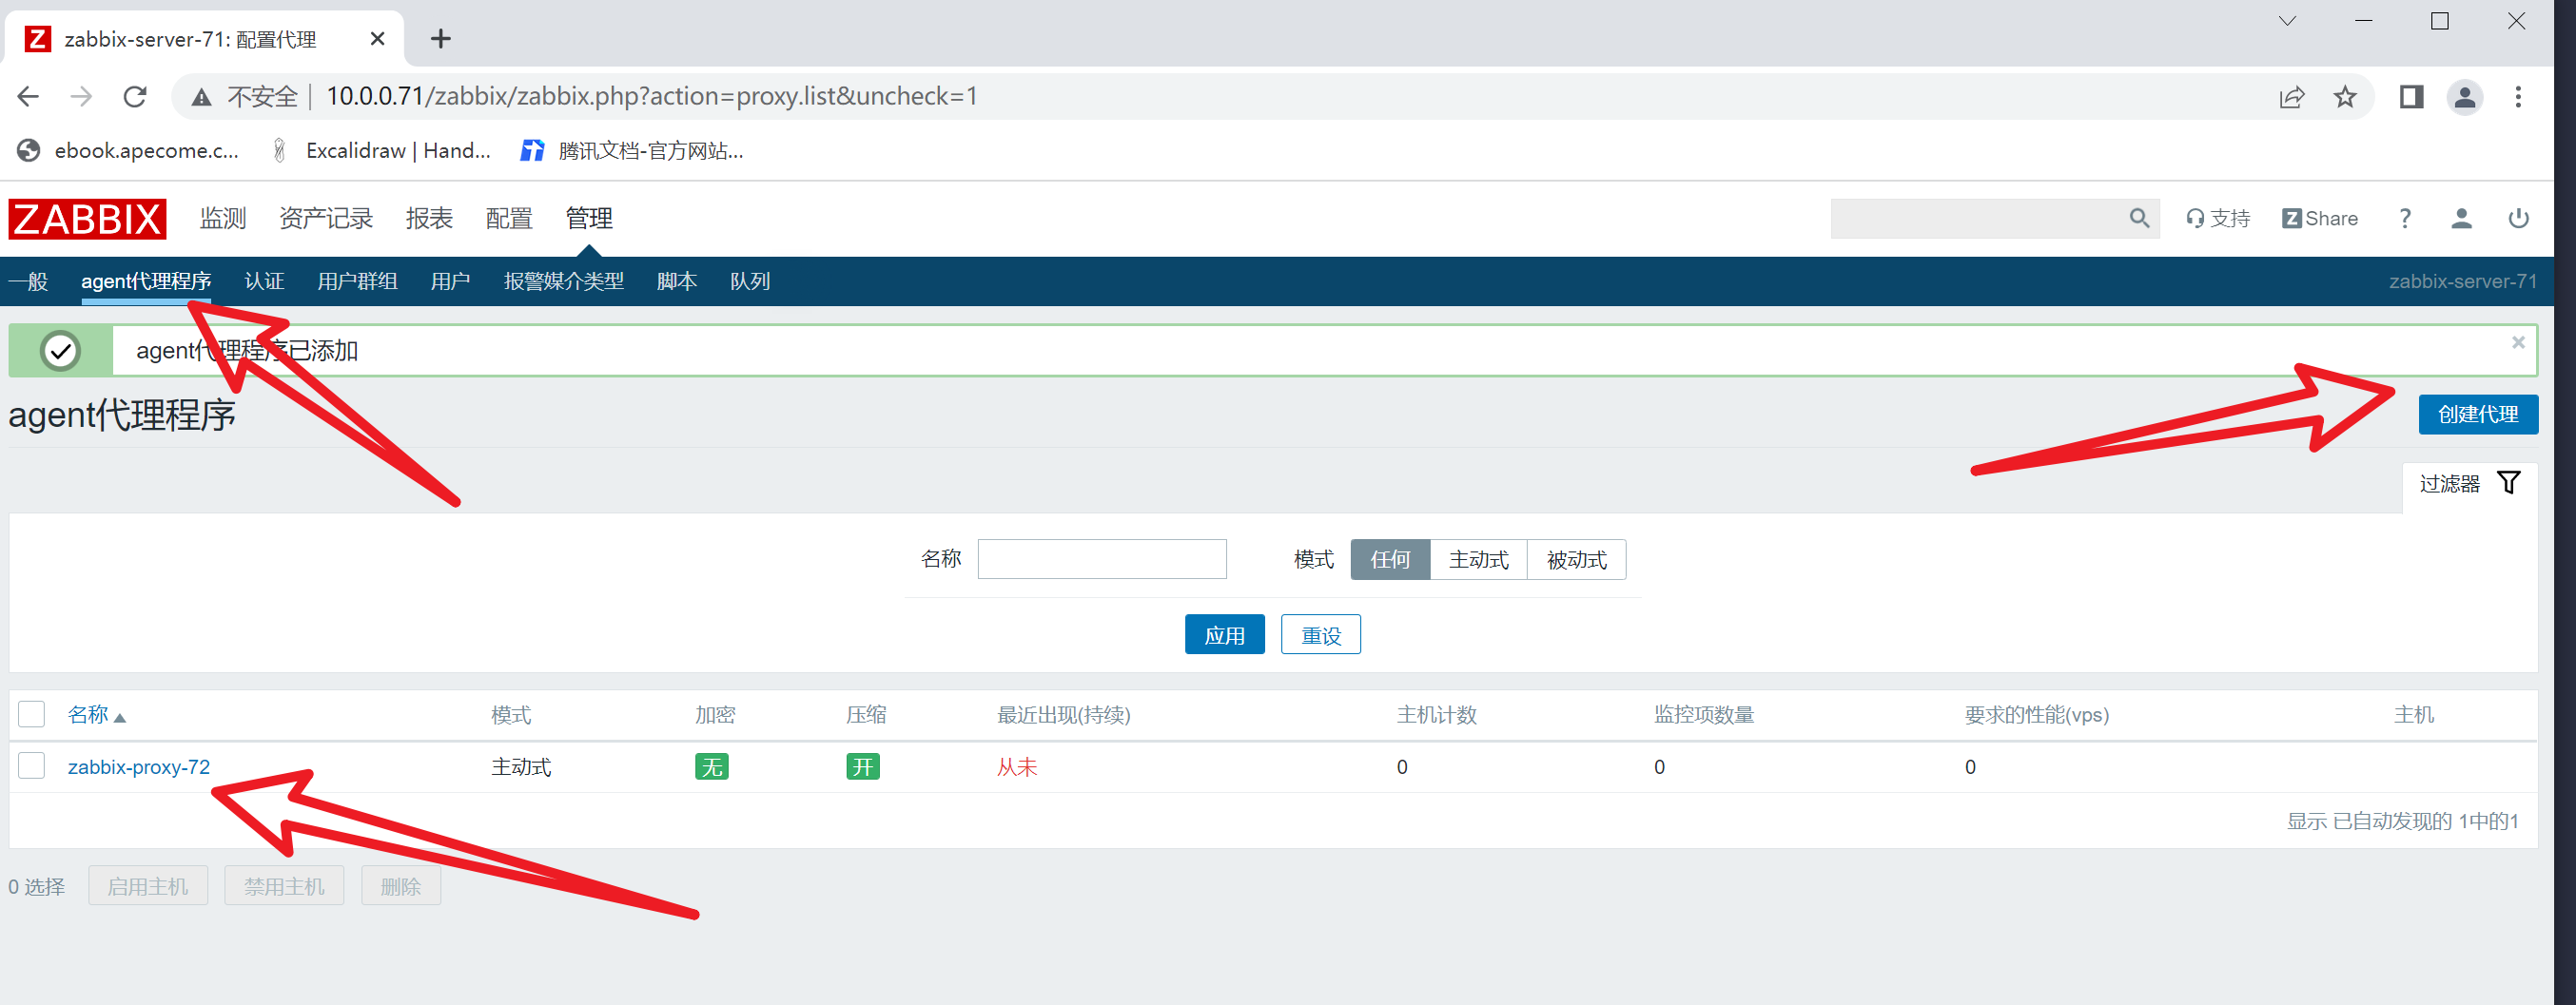Check the zabbix-proxy-72 row checkbox
This screenshot has width=2576, height=1005.
click(x=32, y=766)
